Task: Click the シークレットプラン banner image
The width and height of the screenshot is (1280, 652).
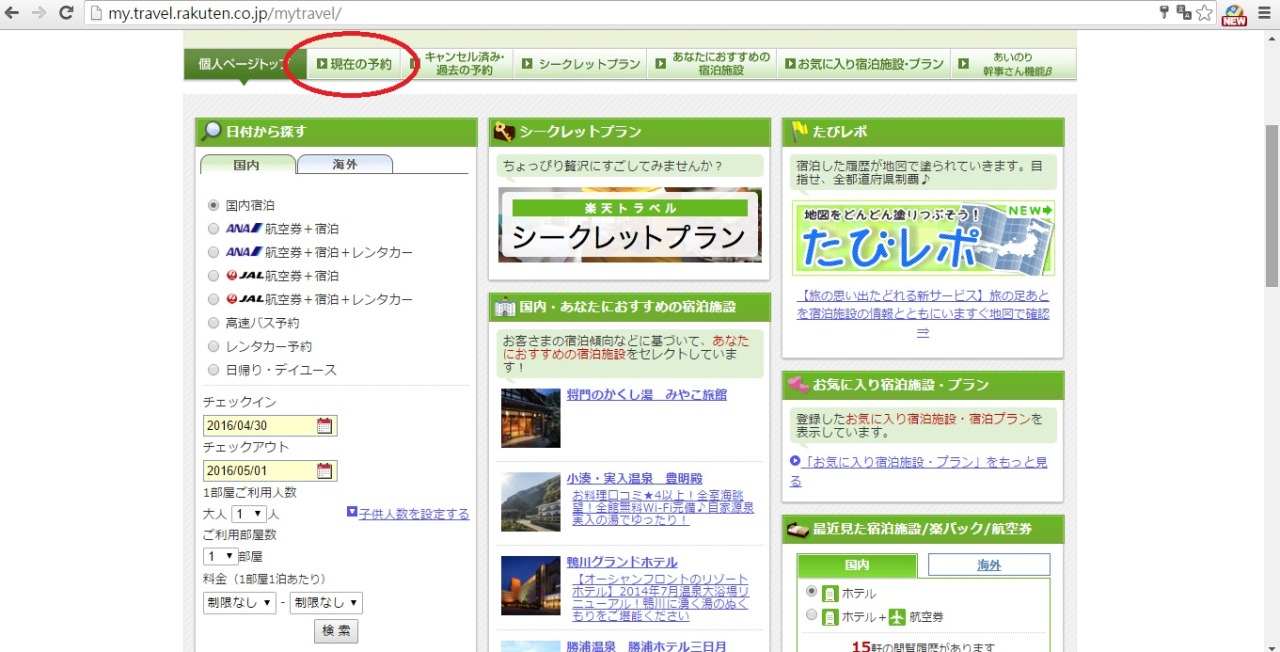Action: click(x=630, y=225)
